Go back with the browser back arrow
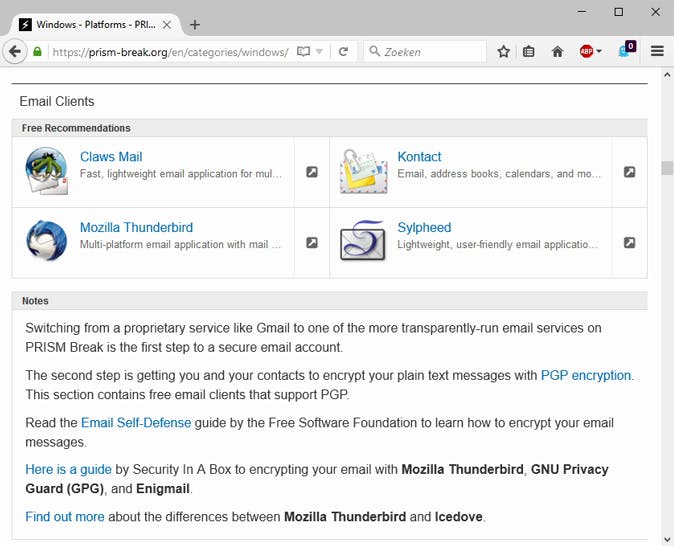The image size is (674, 546). tap(15, 52)
